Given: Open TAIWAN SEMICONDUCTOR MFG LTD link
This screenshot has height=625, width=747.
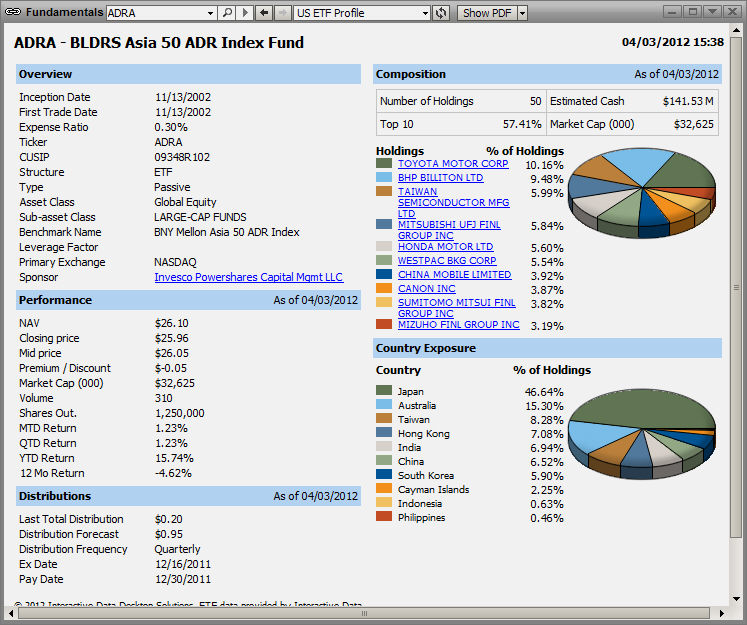Looking at the screenshot, I should coord(454,202).
